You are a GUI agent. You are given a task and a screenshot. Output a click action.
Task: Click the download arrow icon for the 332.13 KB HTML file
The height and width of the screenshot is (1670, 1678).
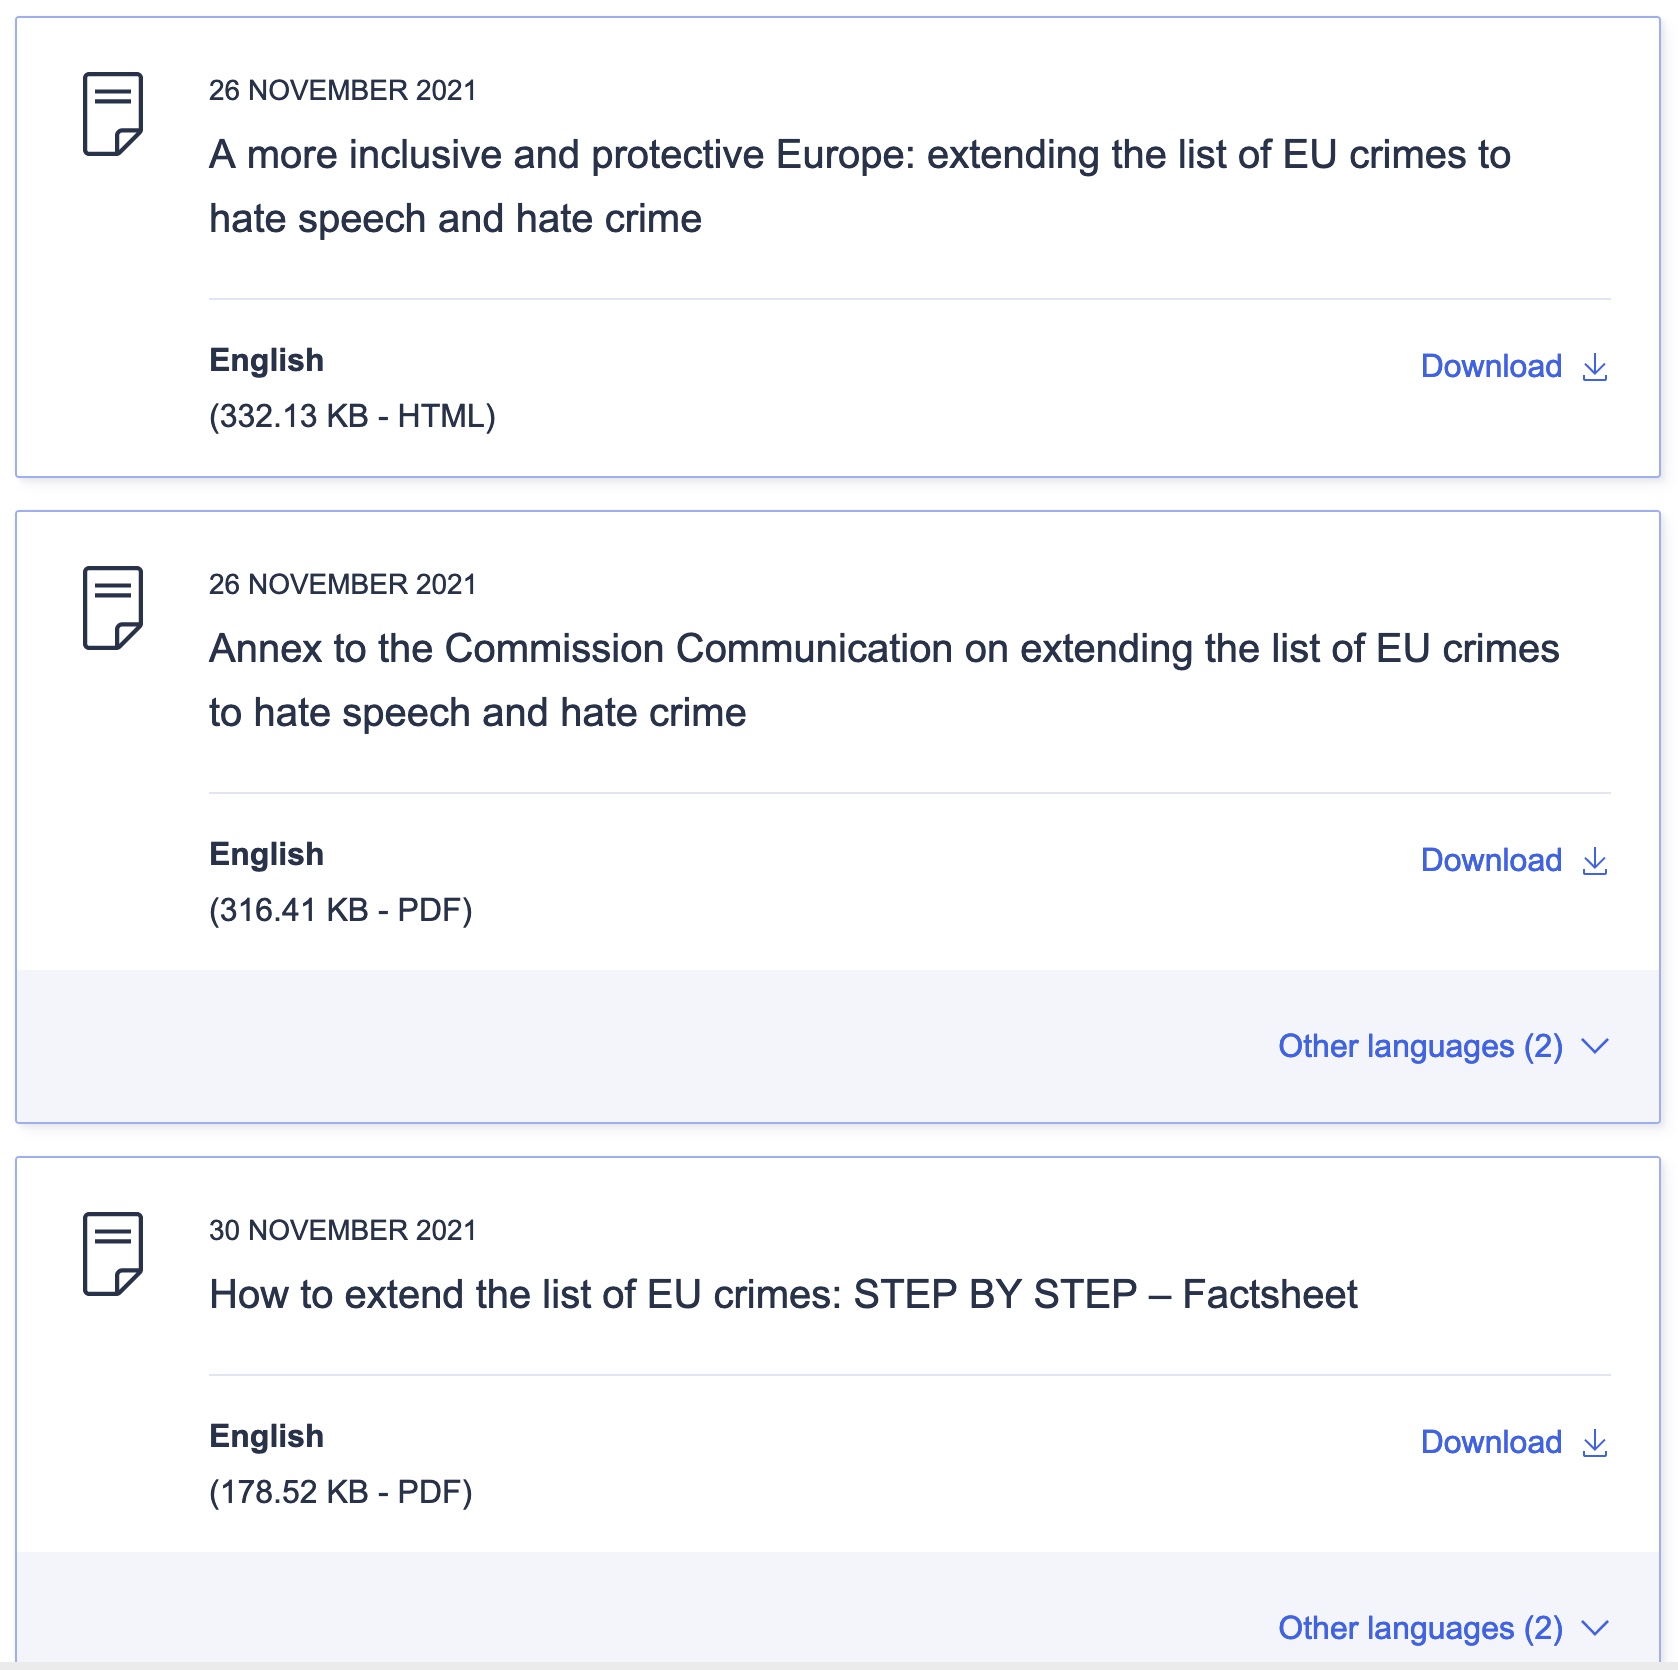1595,368
